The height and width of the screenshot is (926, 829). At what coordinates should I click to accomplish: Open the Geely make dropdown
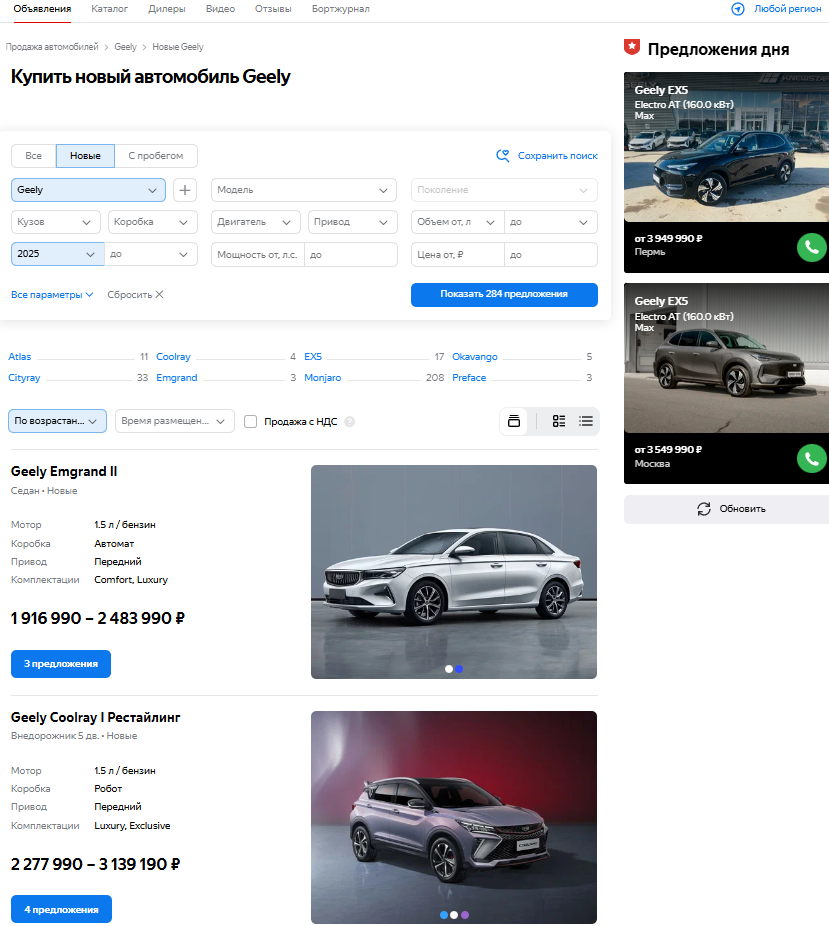[x=88, y=190]
